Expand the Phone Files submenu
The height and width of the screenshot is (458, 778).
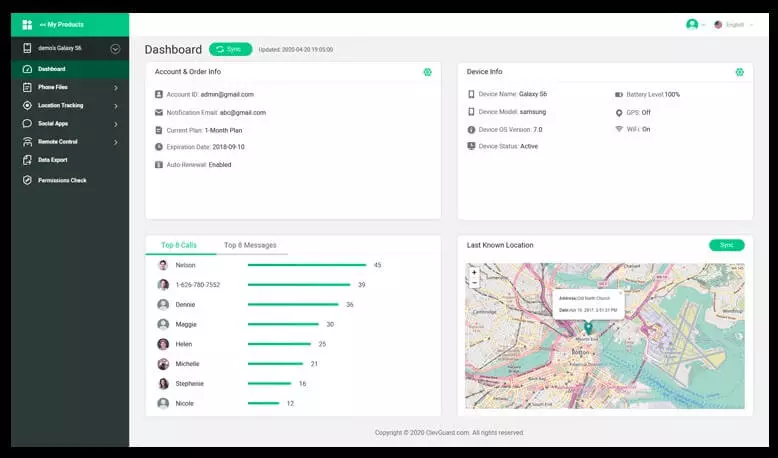coord(116,88)
